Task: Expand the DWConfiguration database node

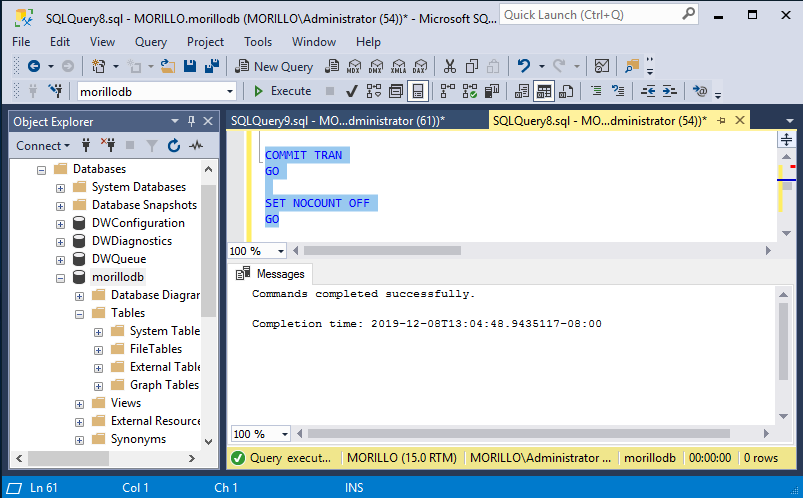Action: 60,224
